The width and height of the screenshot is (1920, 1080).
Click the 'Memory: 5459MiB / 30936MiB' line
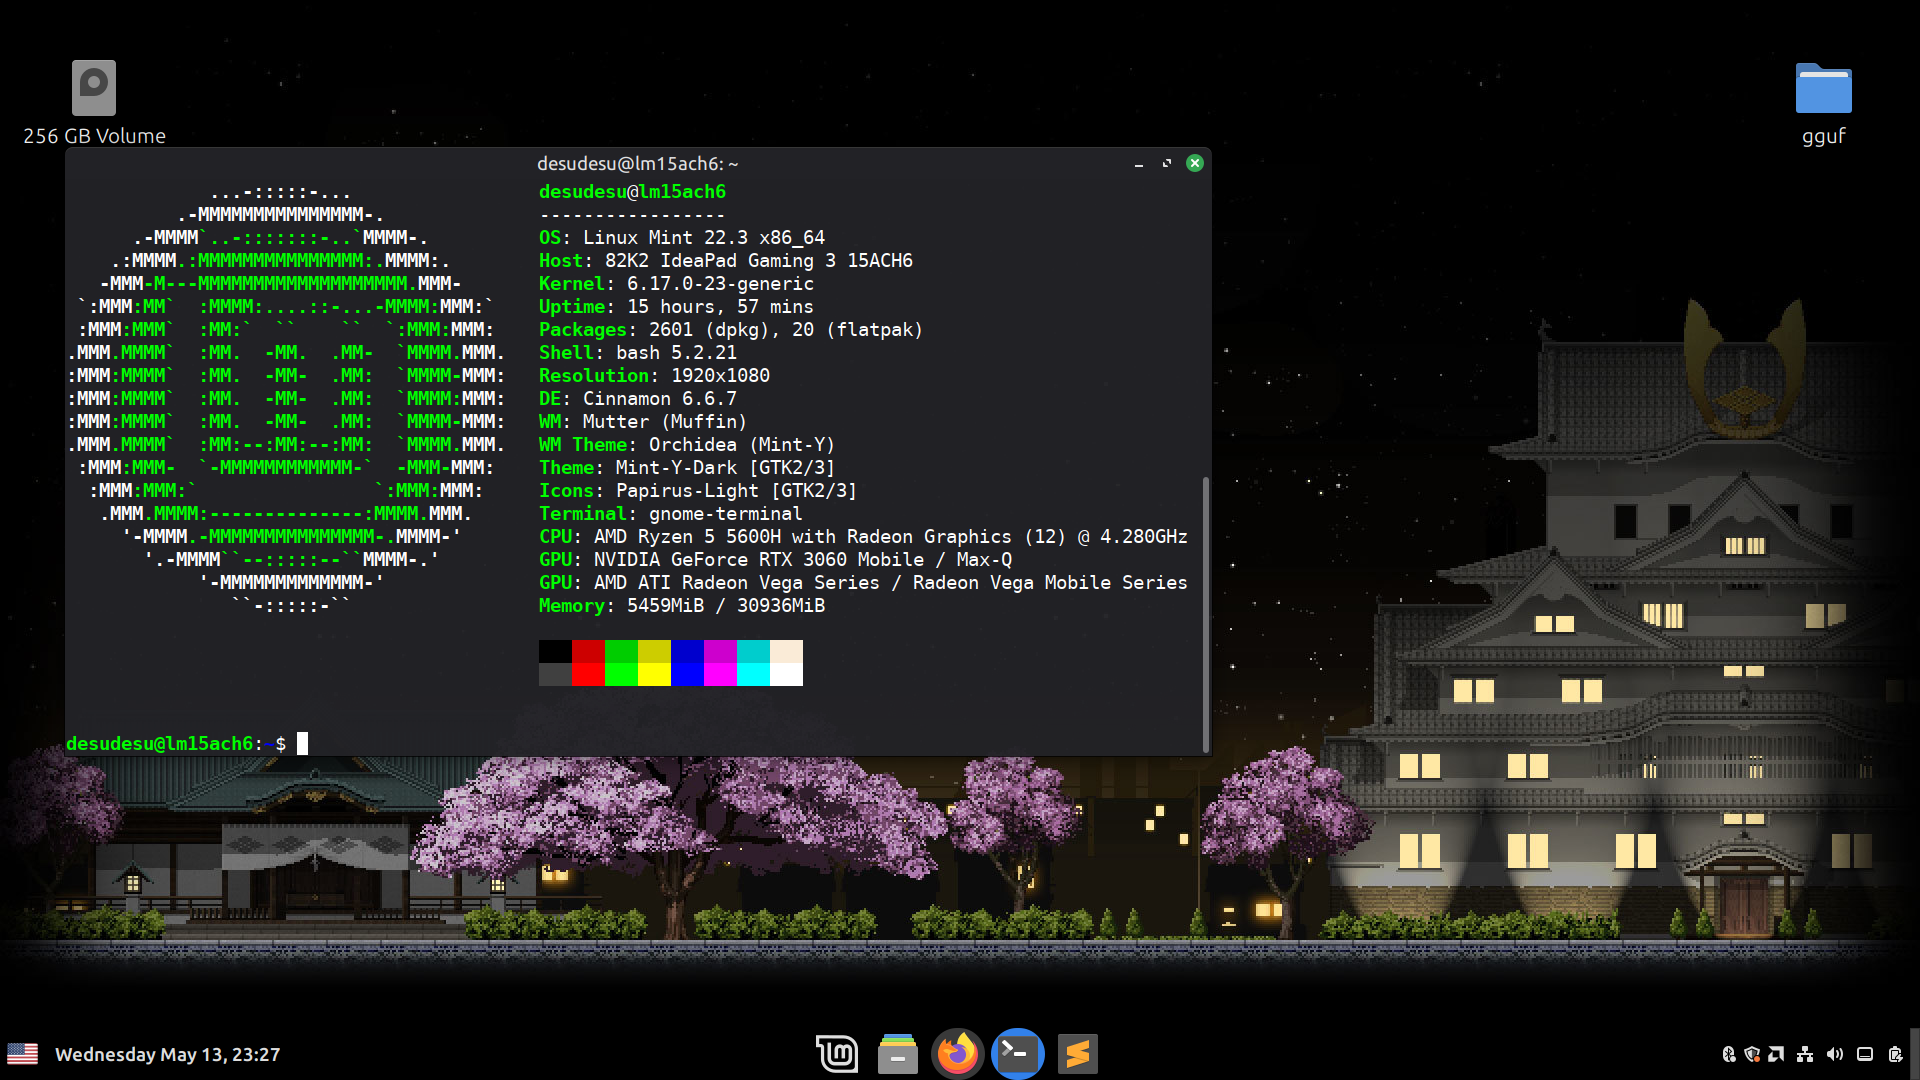coord(682,605)
